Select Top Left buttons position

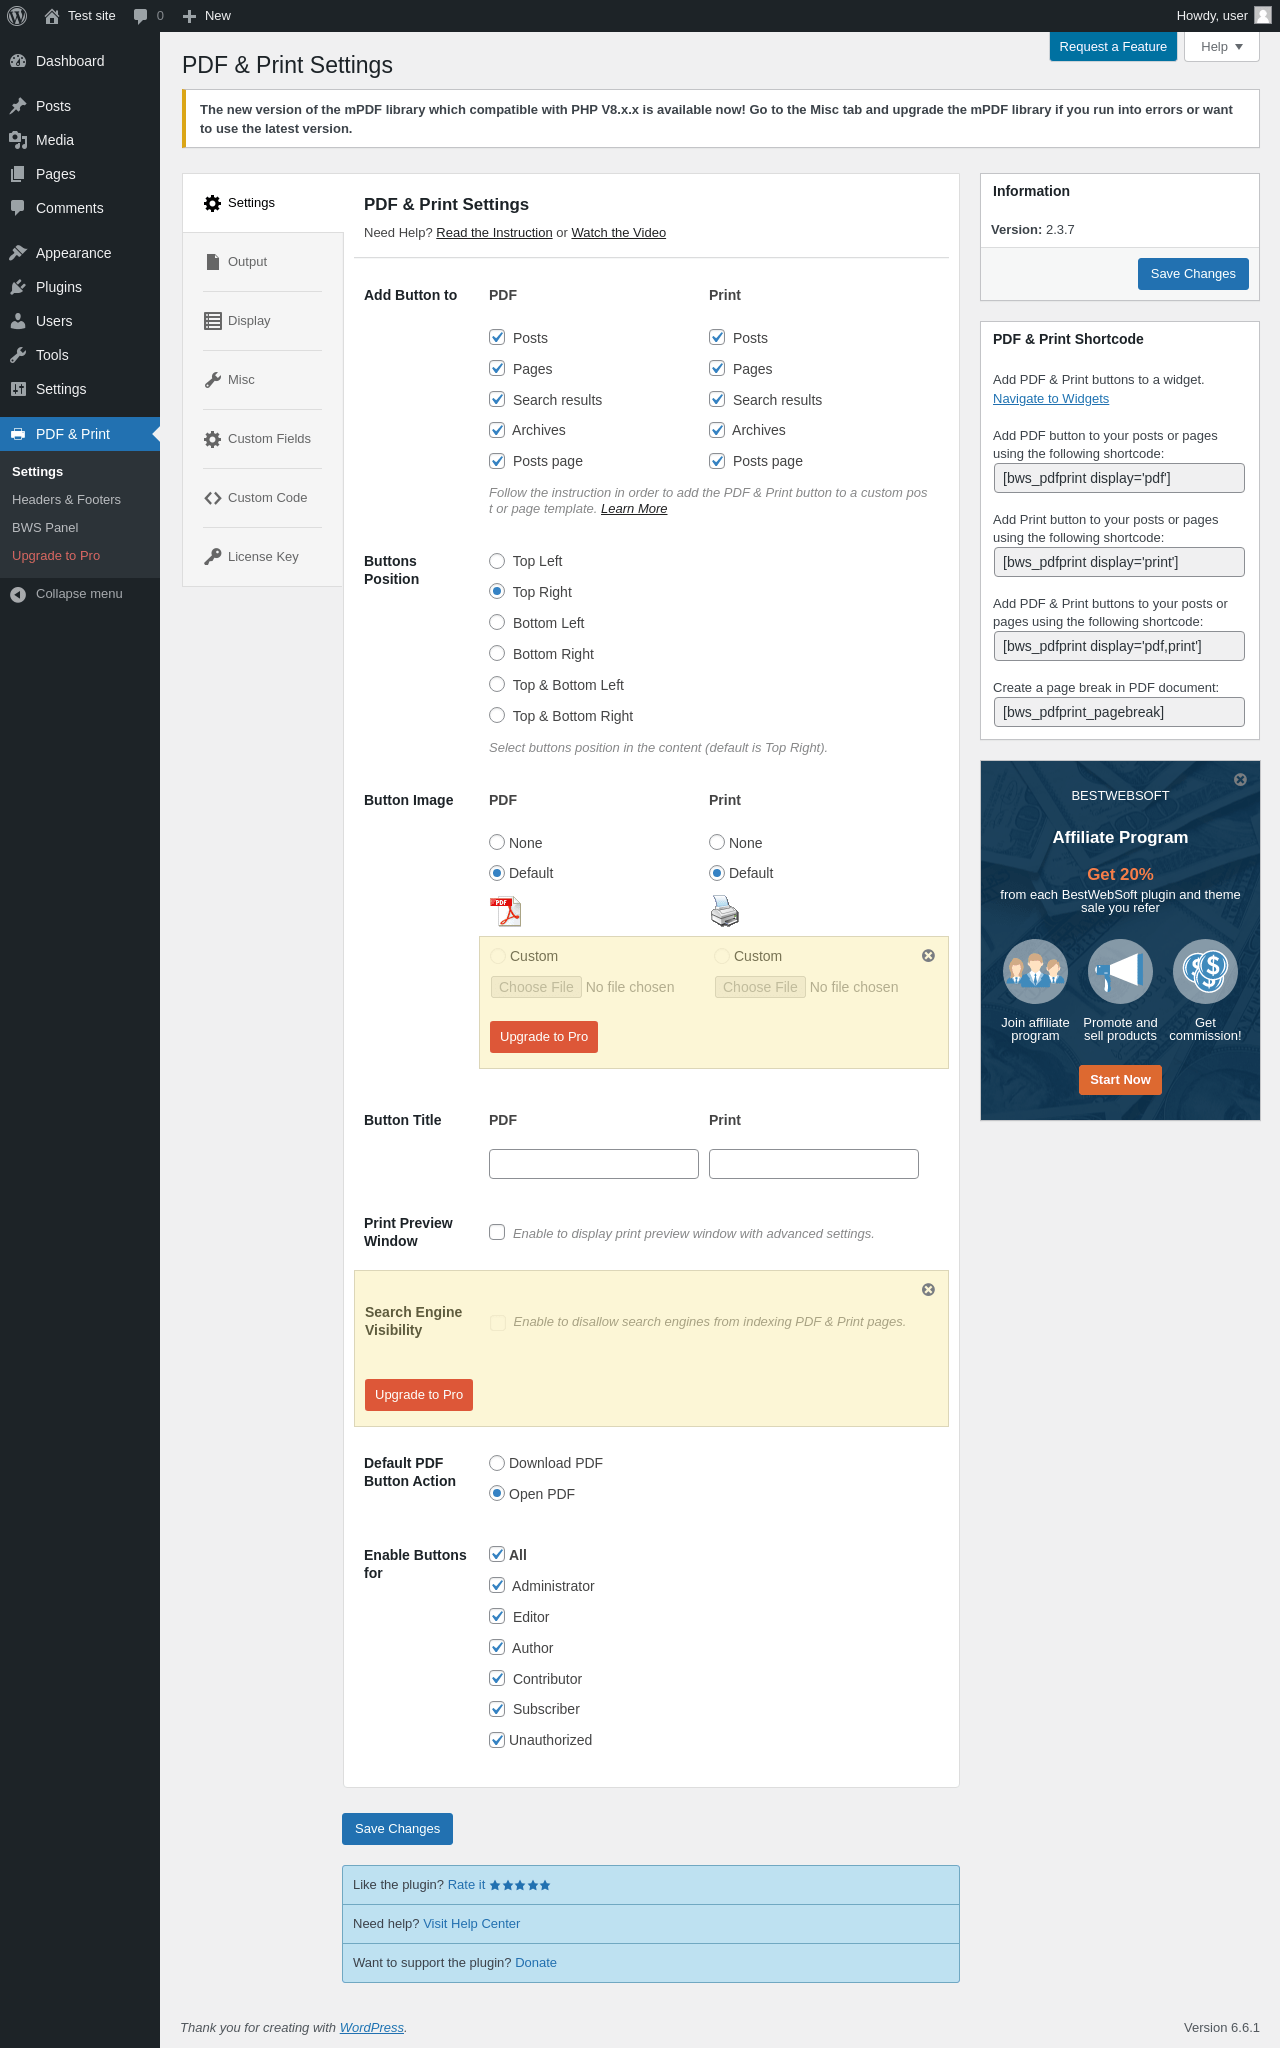click(497, 561)
